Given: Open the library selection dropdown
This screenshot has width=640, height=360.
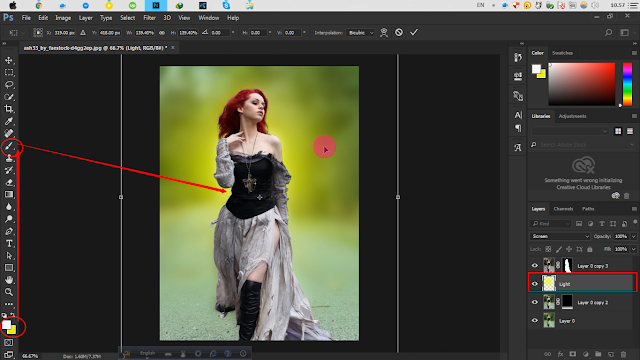Looking at the screenshot, I should click(x=570, y=131).
